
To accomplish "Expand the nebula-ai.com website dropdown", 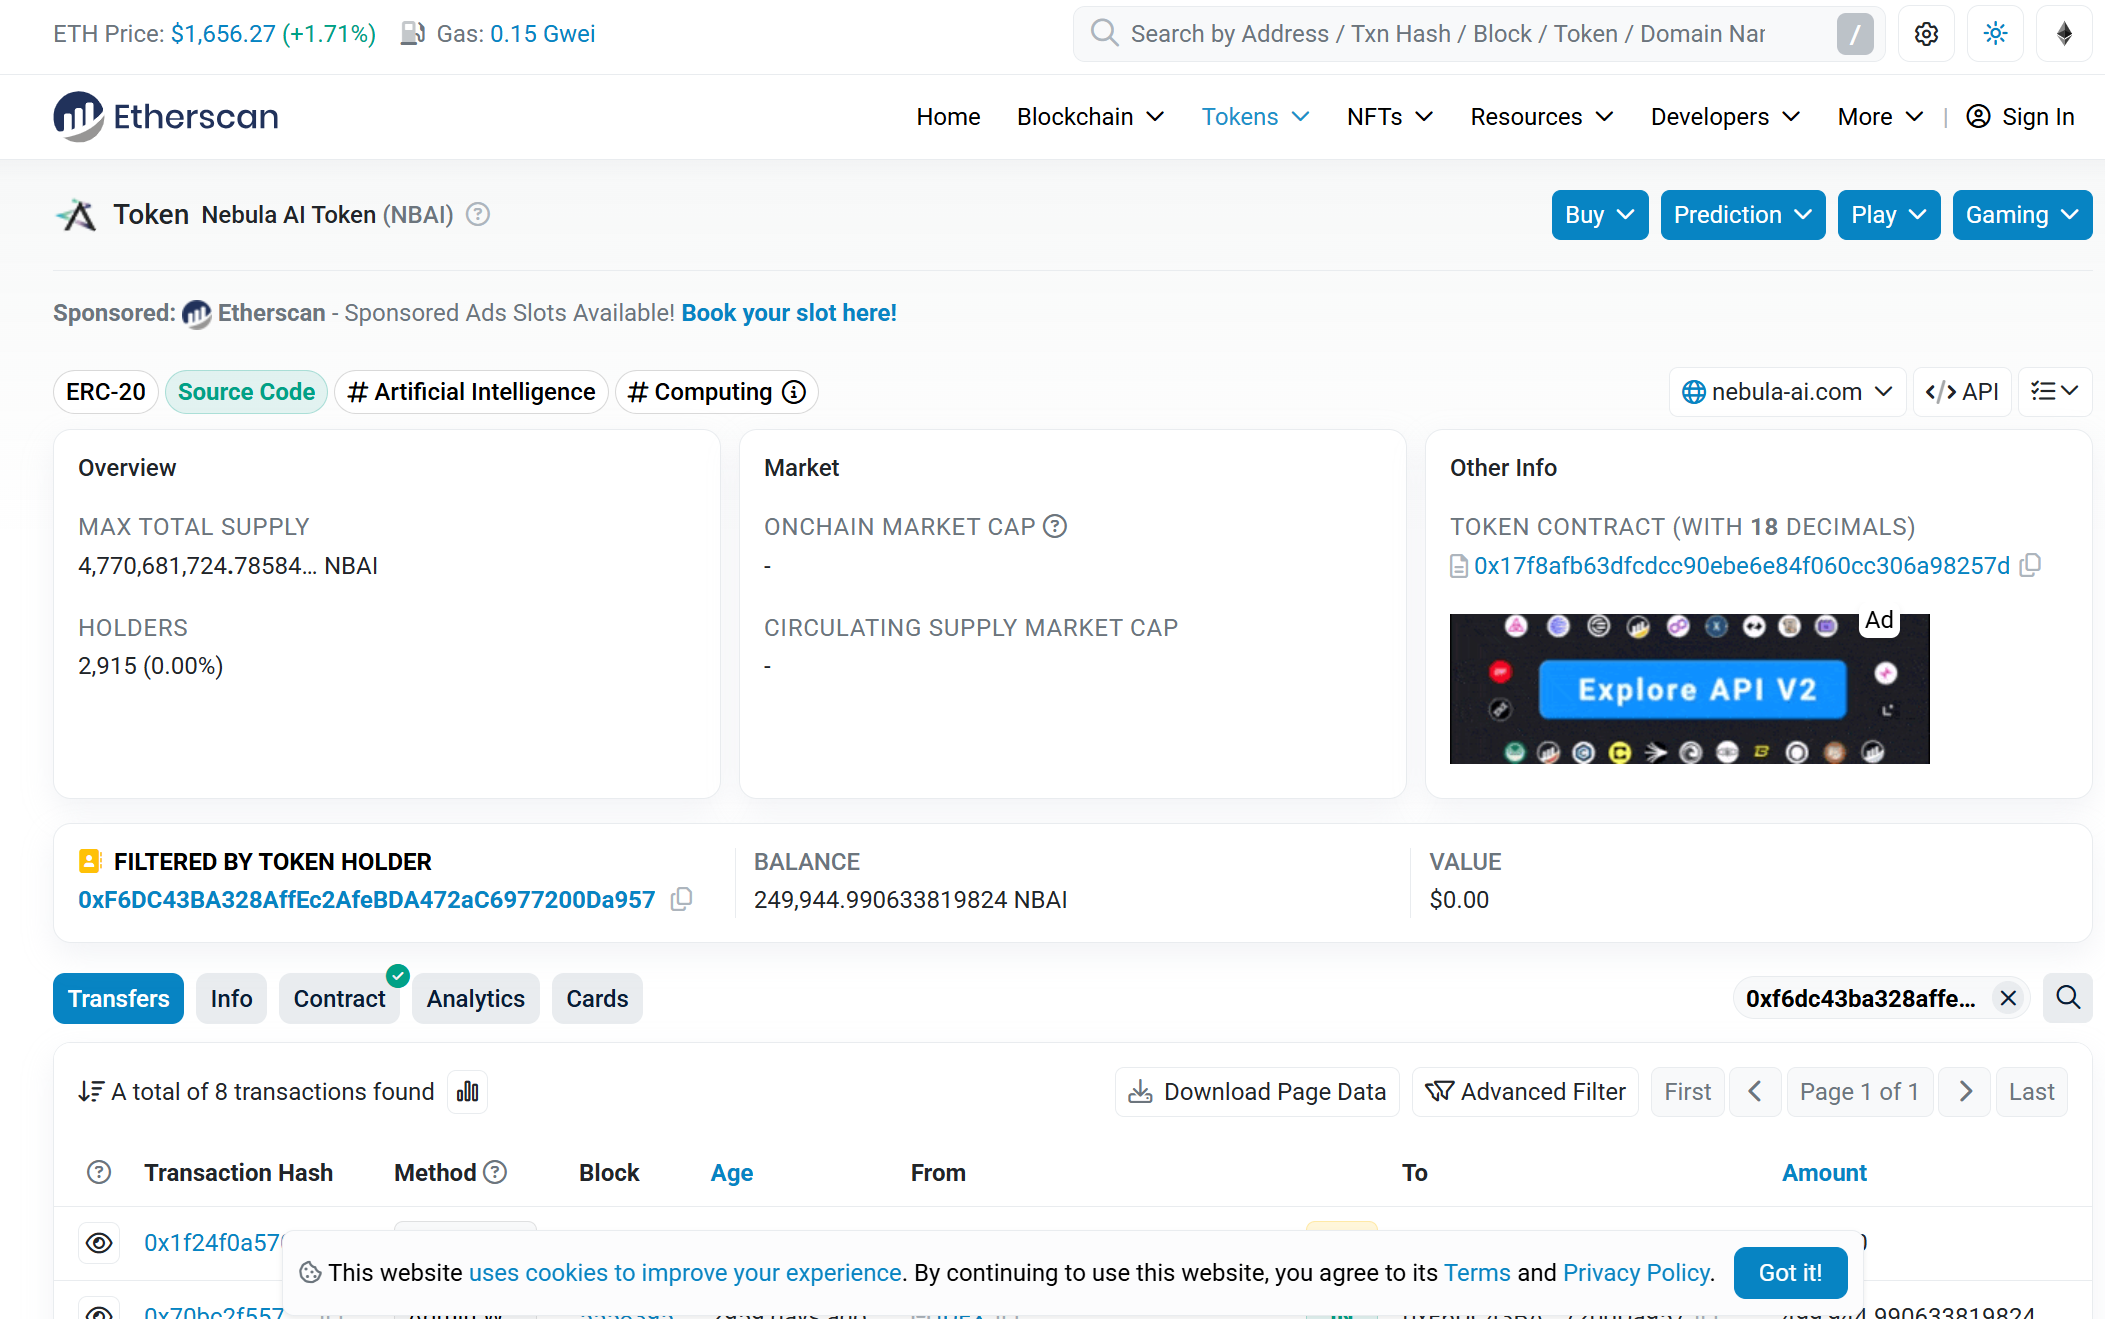I will click(1787, 392).
